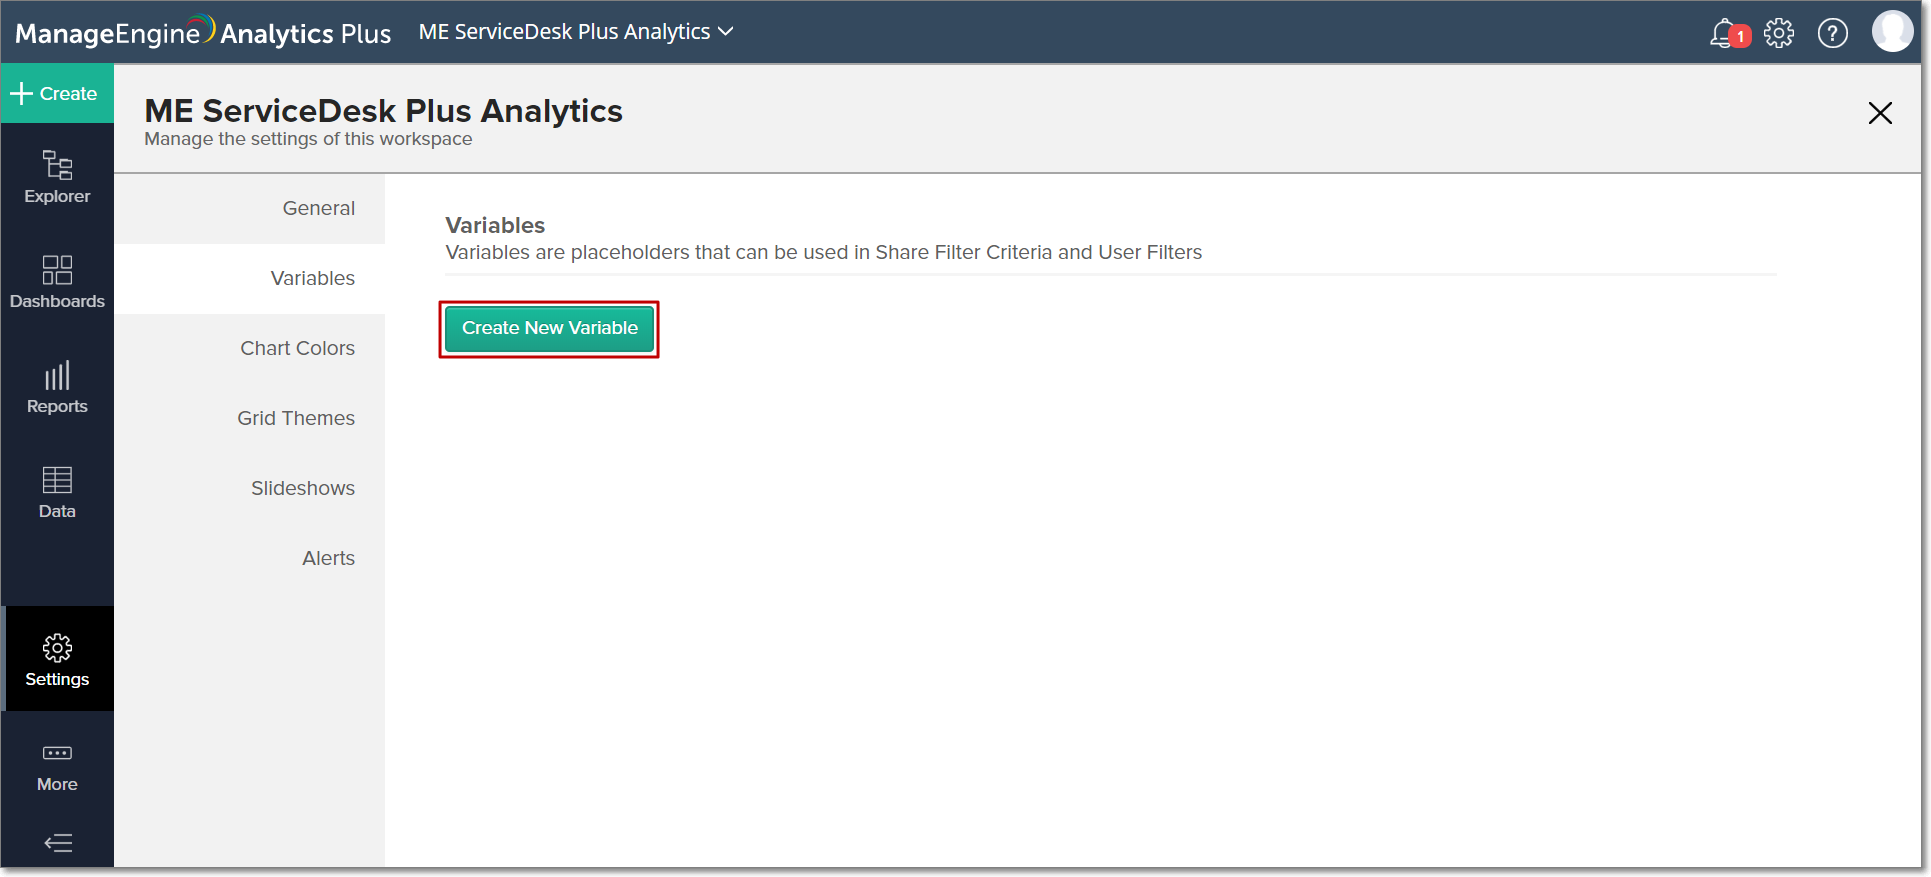Open the user profile avatar
The image size is (1931, 877).
click(1892, 31)
